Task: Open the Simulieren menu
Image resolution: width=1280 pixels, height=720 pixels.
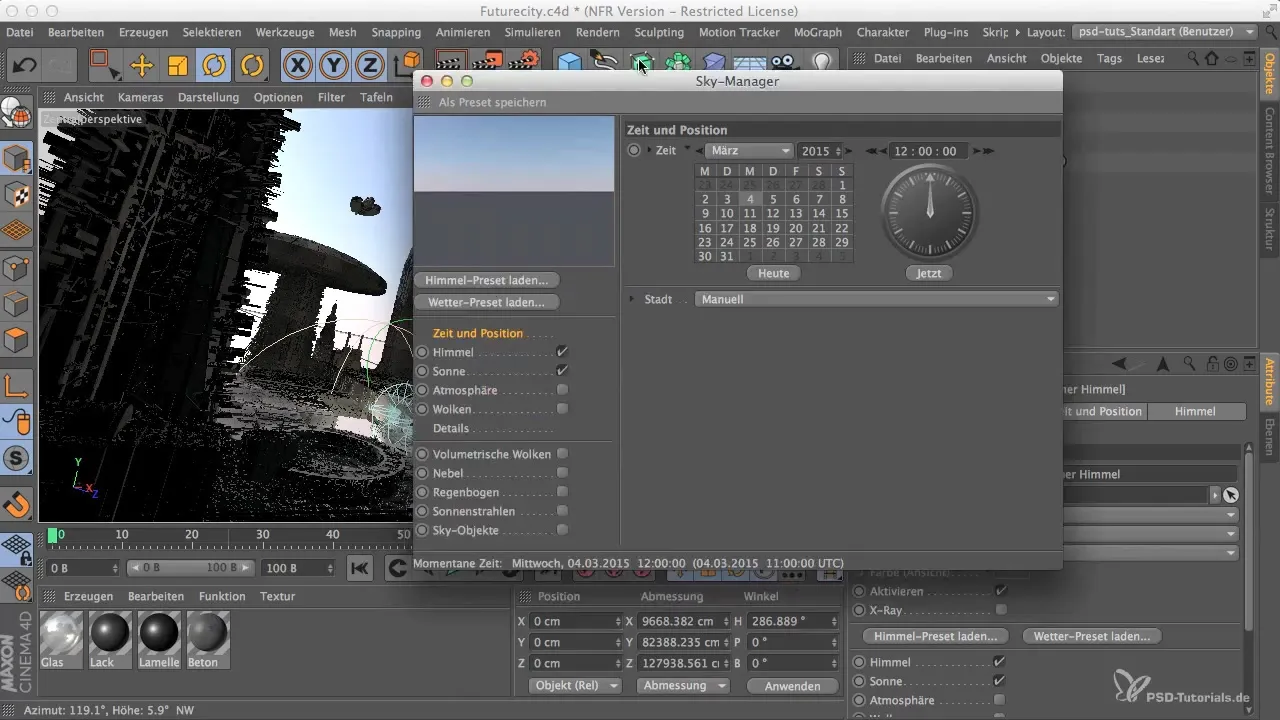Action: coord(532,32)
